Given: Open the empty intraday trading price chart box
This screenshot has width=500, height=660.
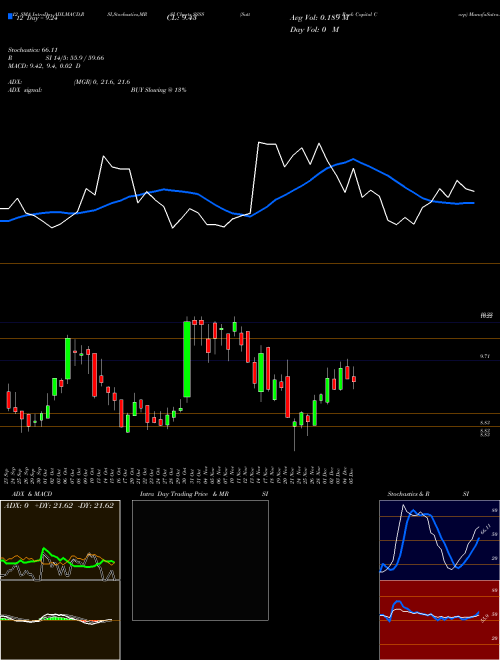Looking at the screenshot, I should click(200, 560).
